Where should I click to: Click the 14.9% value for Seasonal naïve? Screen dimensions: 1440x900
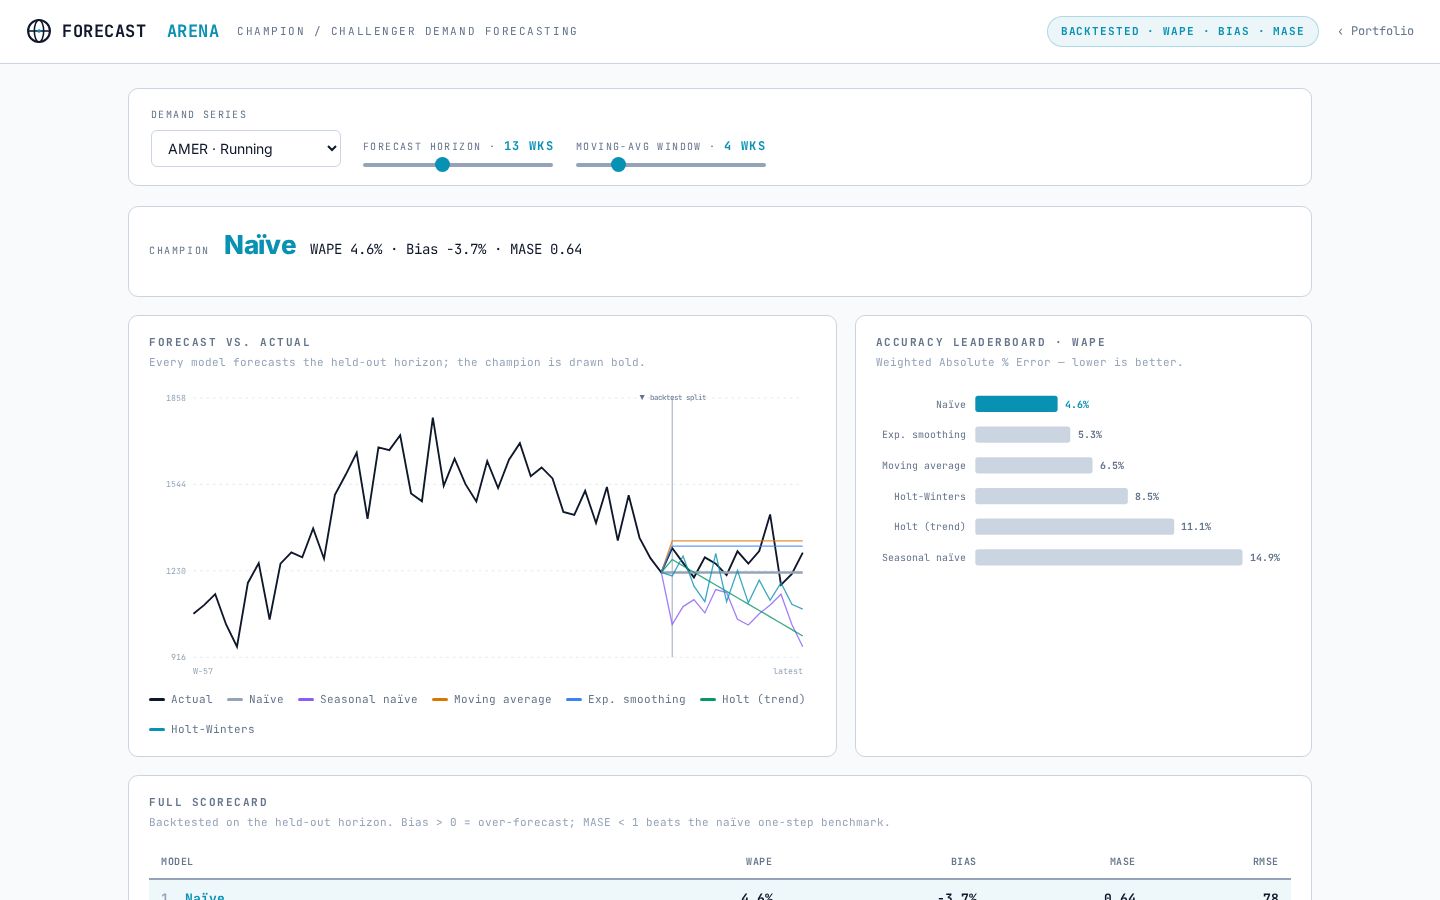pyautogui.click(x=1265, y=558)
